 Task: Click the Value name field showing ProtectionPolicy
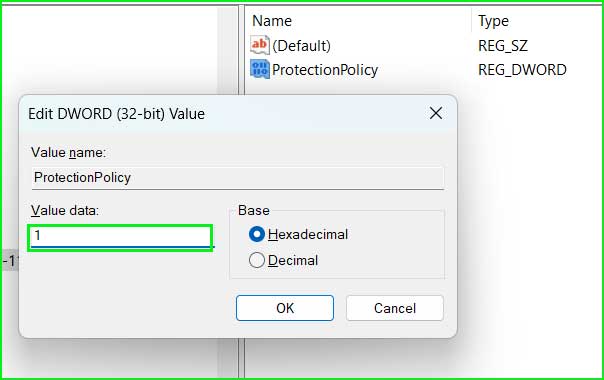coord(238,178)
